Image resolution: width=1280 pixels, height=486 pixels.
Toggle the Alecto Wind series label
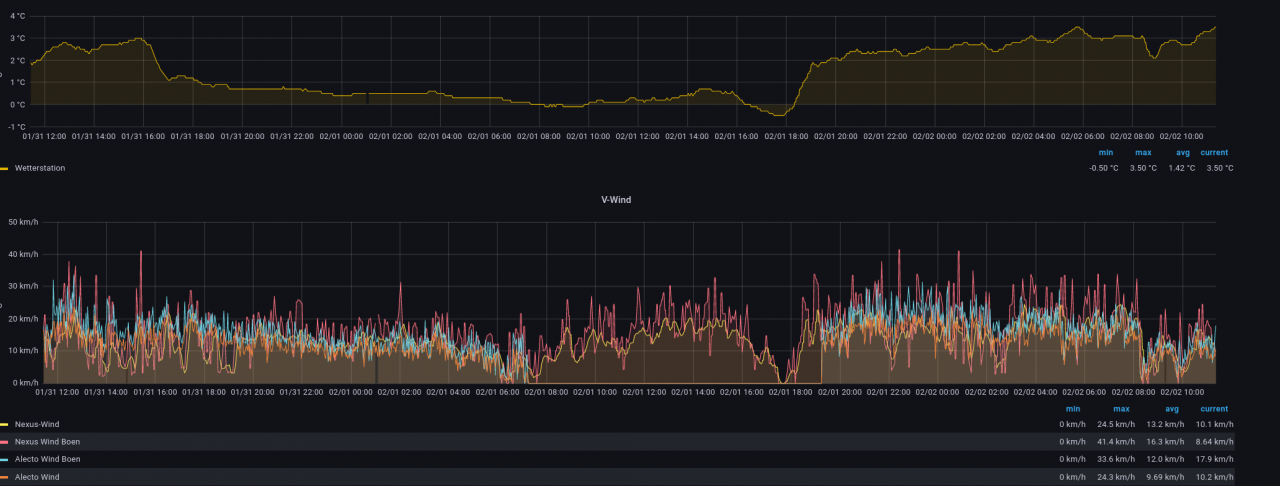pyautogui.click(x=36, y=477)
